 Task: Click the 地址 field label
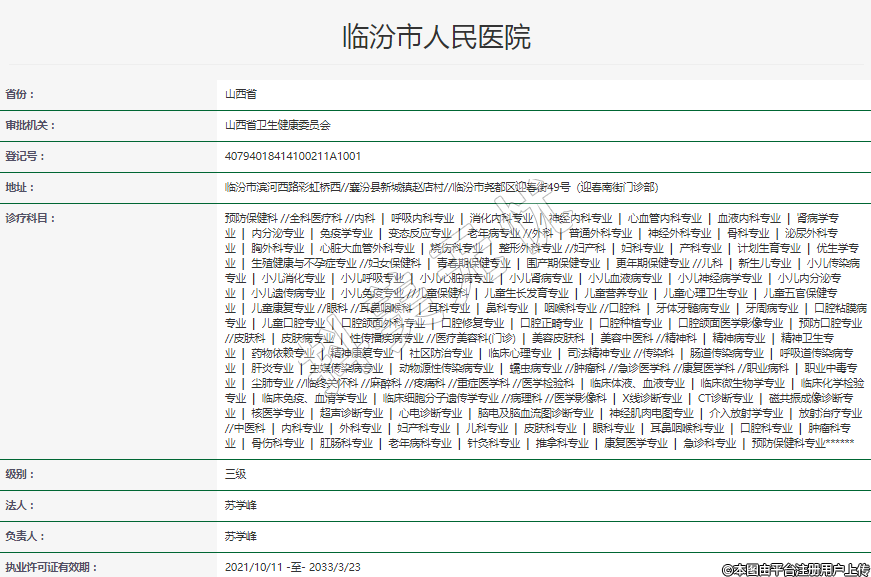[20, 187]
